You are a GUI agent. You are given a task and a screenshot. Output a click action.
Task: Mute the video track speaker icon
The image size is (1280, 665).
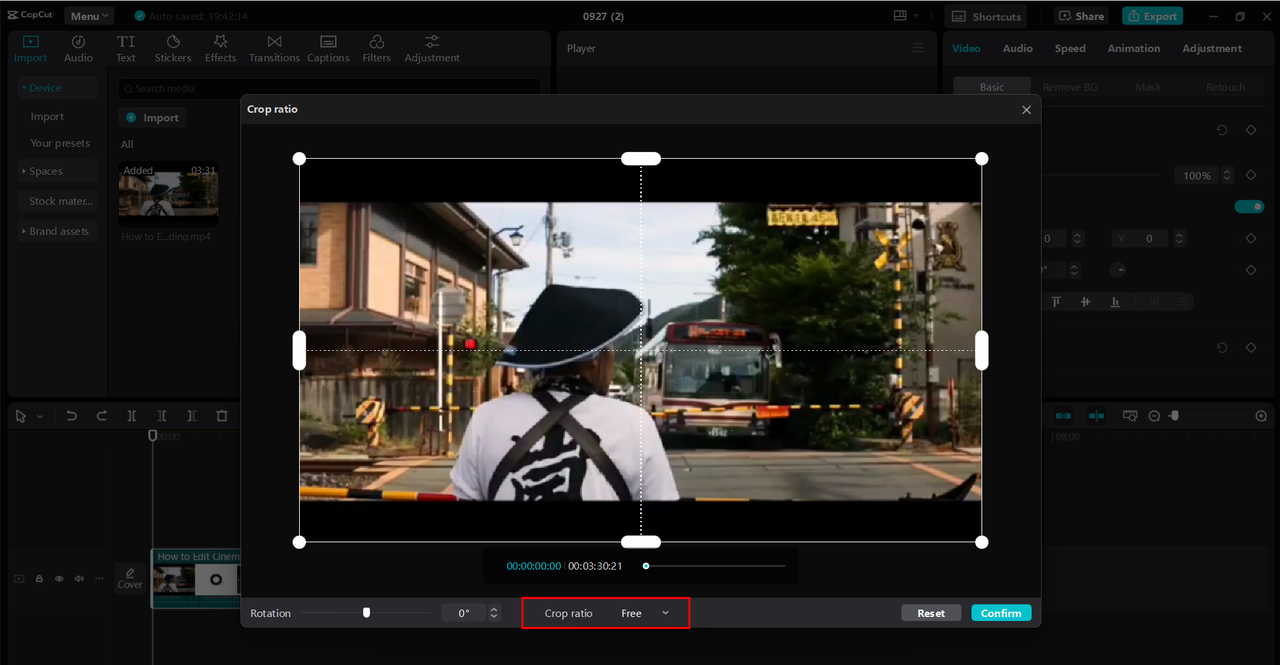click(x=79, y=578)
